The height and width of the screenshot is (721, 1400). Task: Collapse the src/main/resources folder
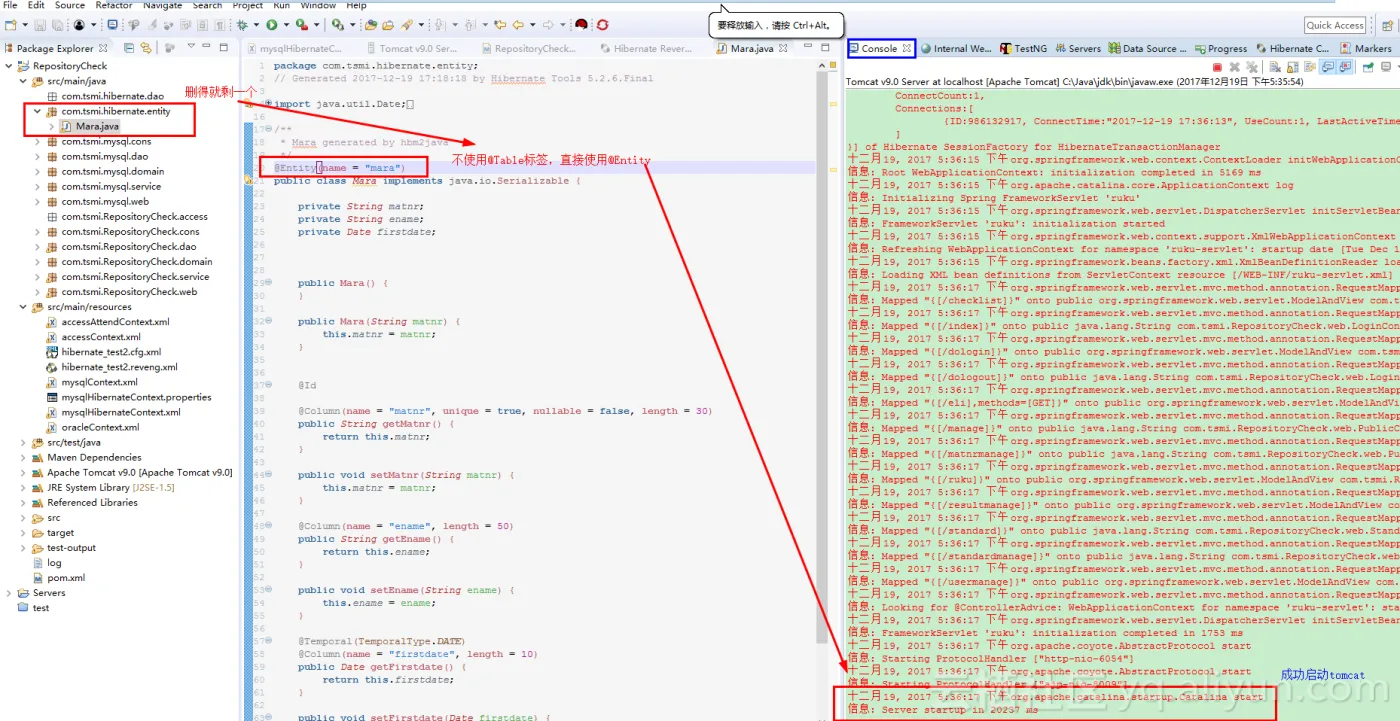pos(23,307)
